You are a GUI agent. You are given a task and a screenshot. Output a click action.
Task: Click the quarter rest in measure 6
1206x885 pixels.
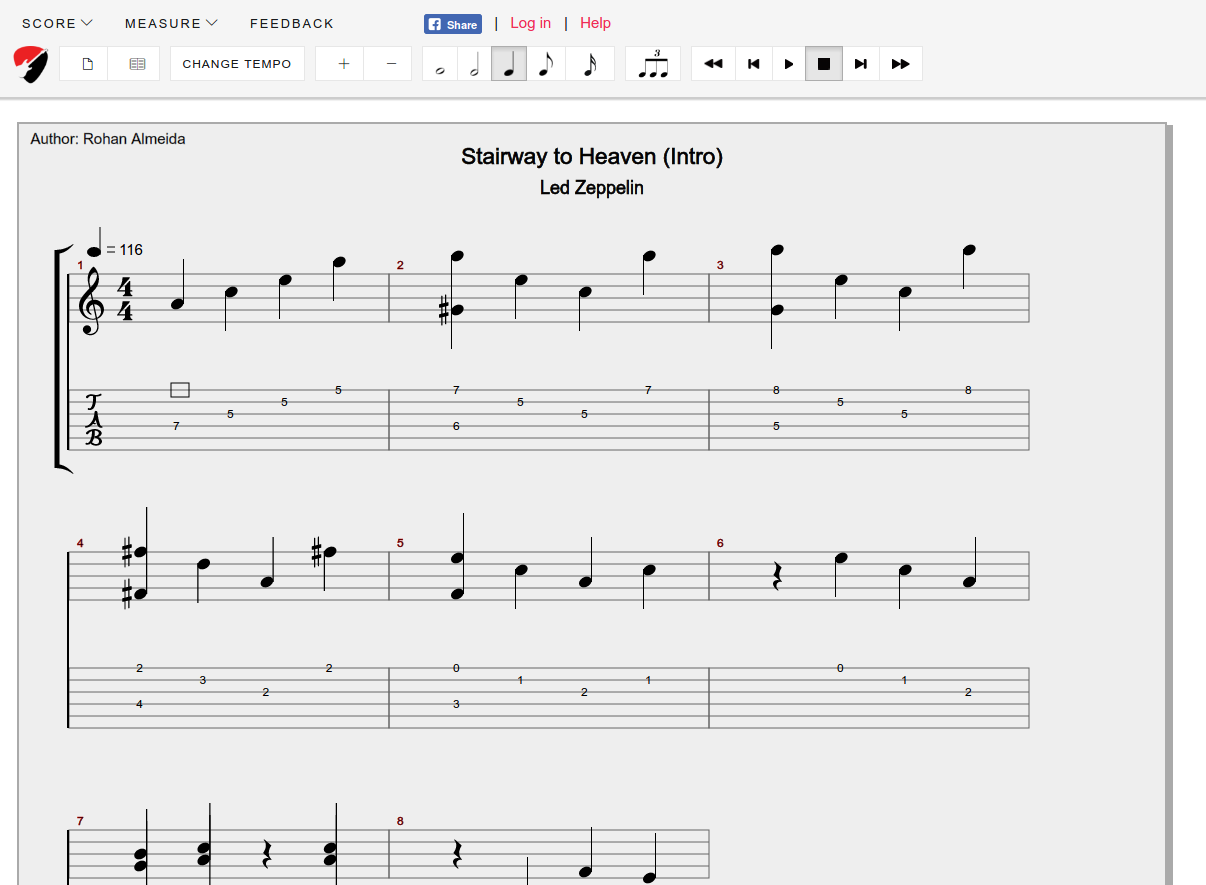(x=777, y=577)
